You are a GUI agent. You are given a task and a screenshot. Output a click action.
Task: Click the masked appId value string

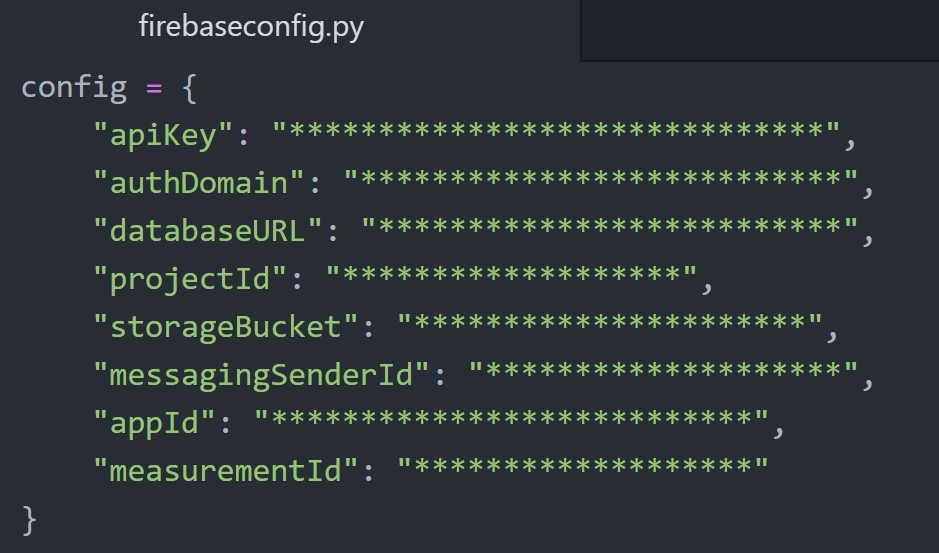pyautogui.click(x=510, y=420)
